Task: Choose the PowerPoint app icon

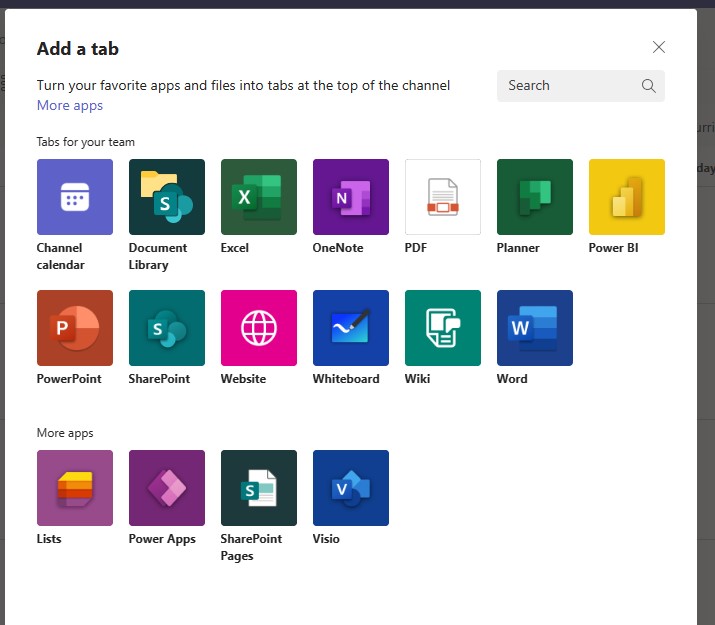Action: click(75, 328)
